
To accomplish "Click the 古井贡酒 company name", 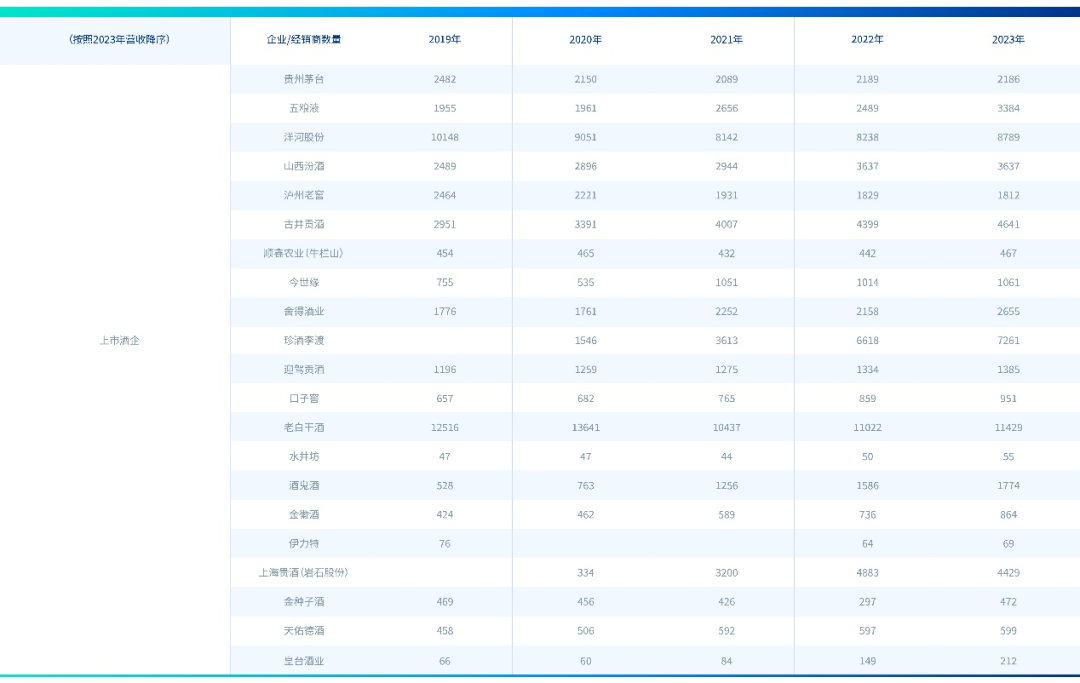I will click(x=304, y=224).
